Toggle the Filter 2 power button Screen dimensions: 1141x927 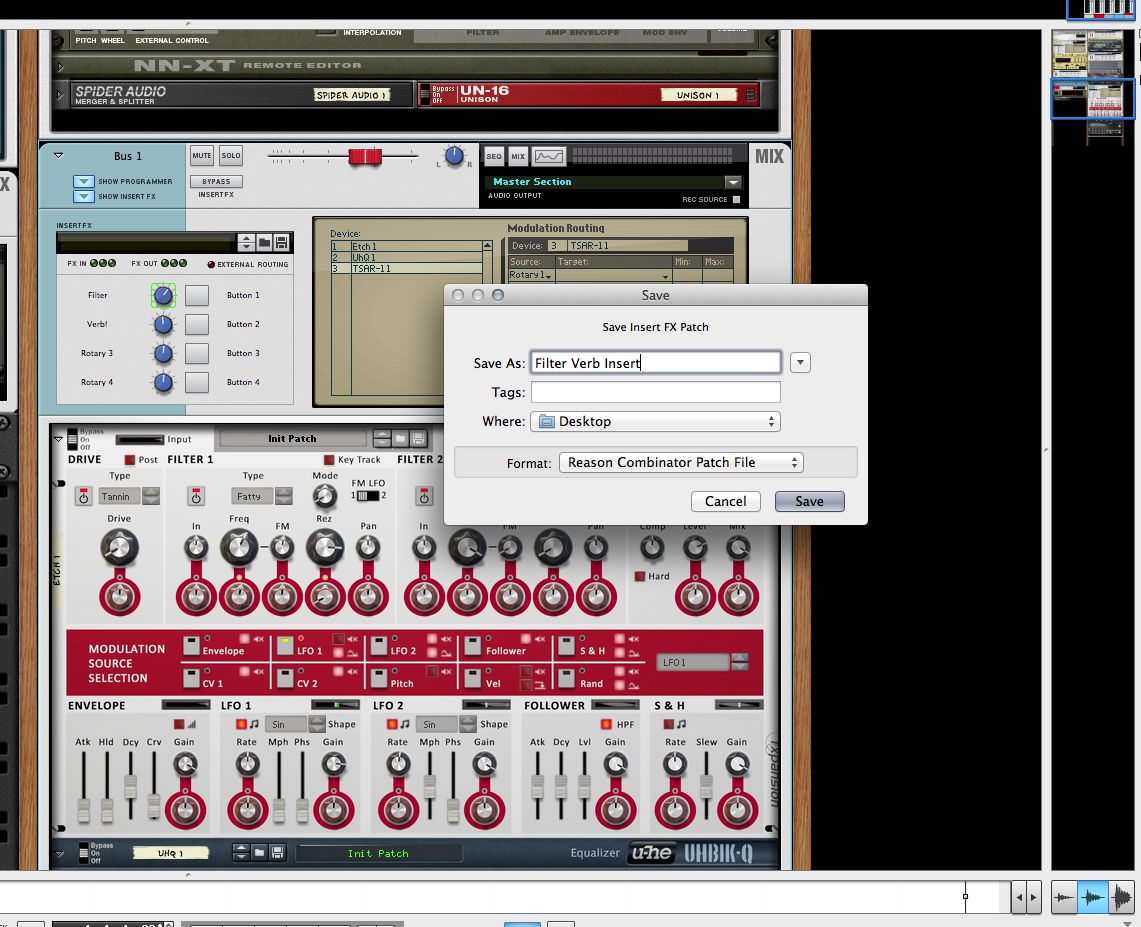(424, 496)
